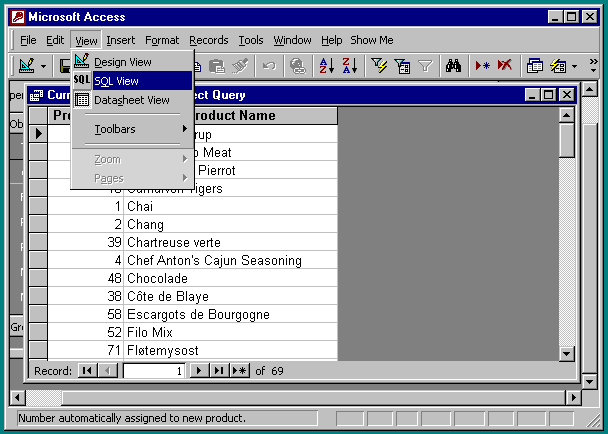Click the select-all corner box of datasheet

click(x=38, y=116)
